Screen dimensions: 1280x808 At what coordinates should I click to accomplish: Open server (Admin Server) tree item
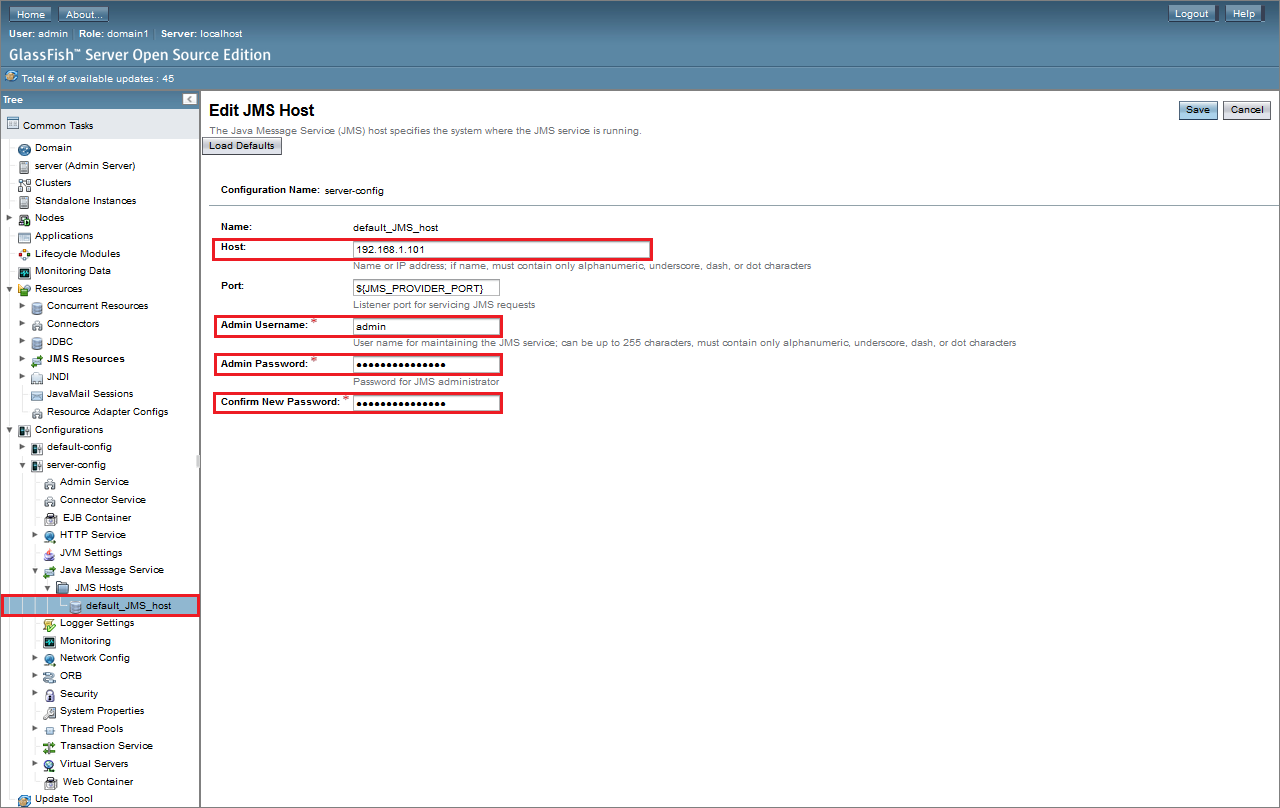[85, 166]
